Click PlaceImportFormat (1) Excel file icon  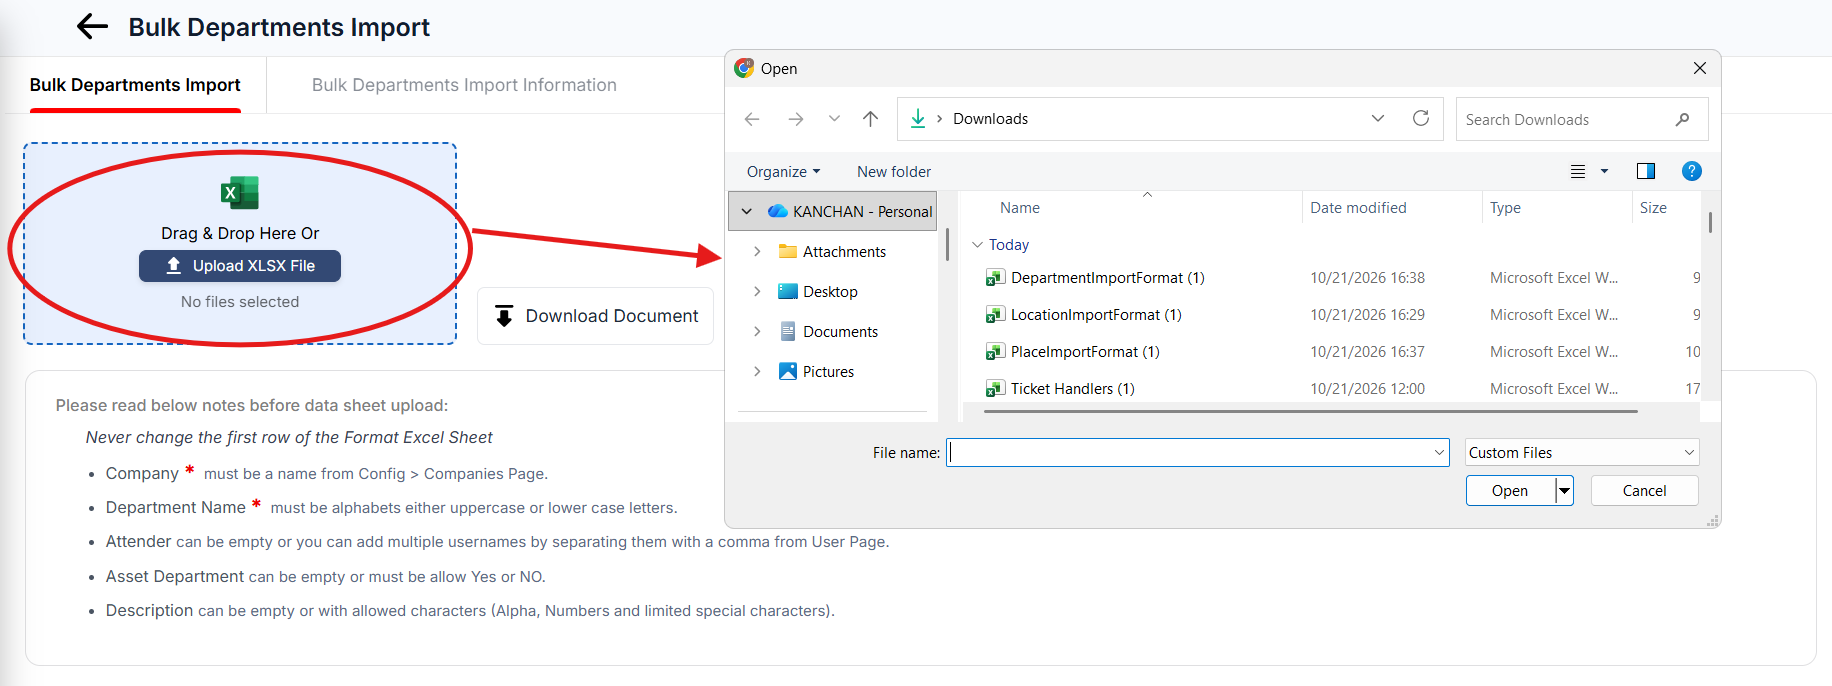click(x=995, y=352)
